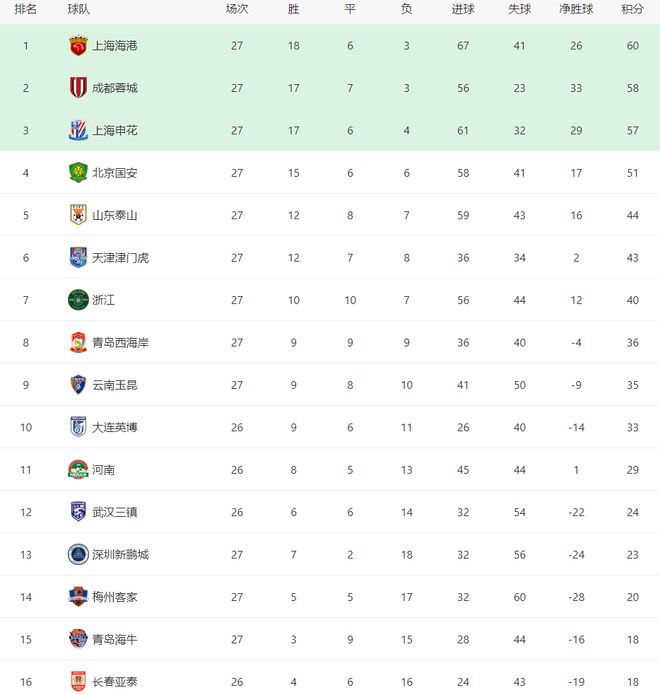
Task: Click the Shenzhen Peng City (深圳新鹏城) badge
Action: coord(78,555)
